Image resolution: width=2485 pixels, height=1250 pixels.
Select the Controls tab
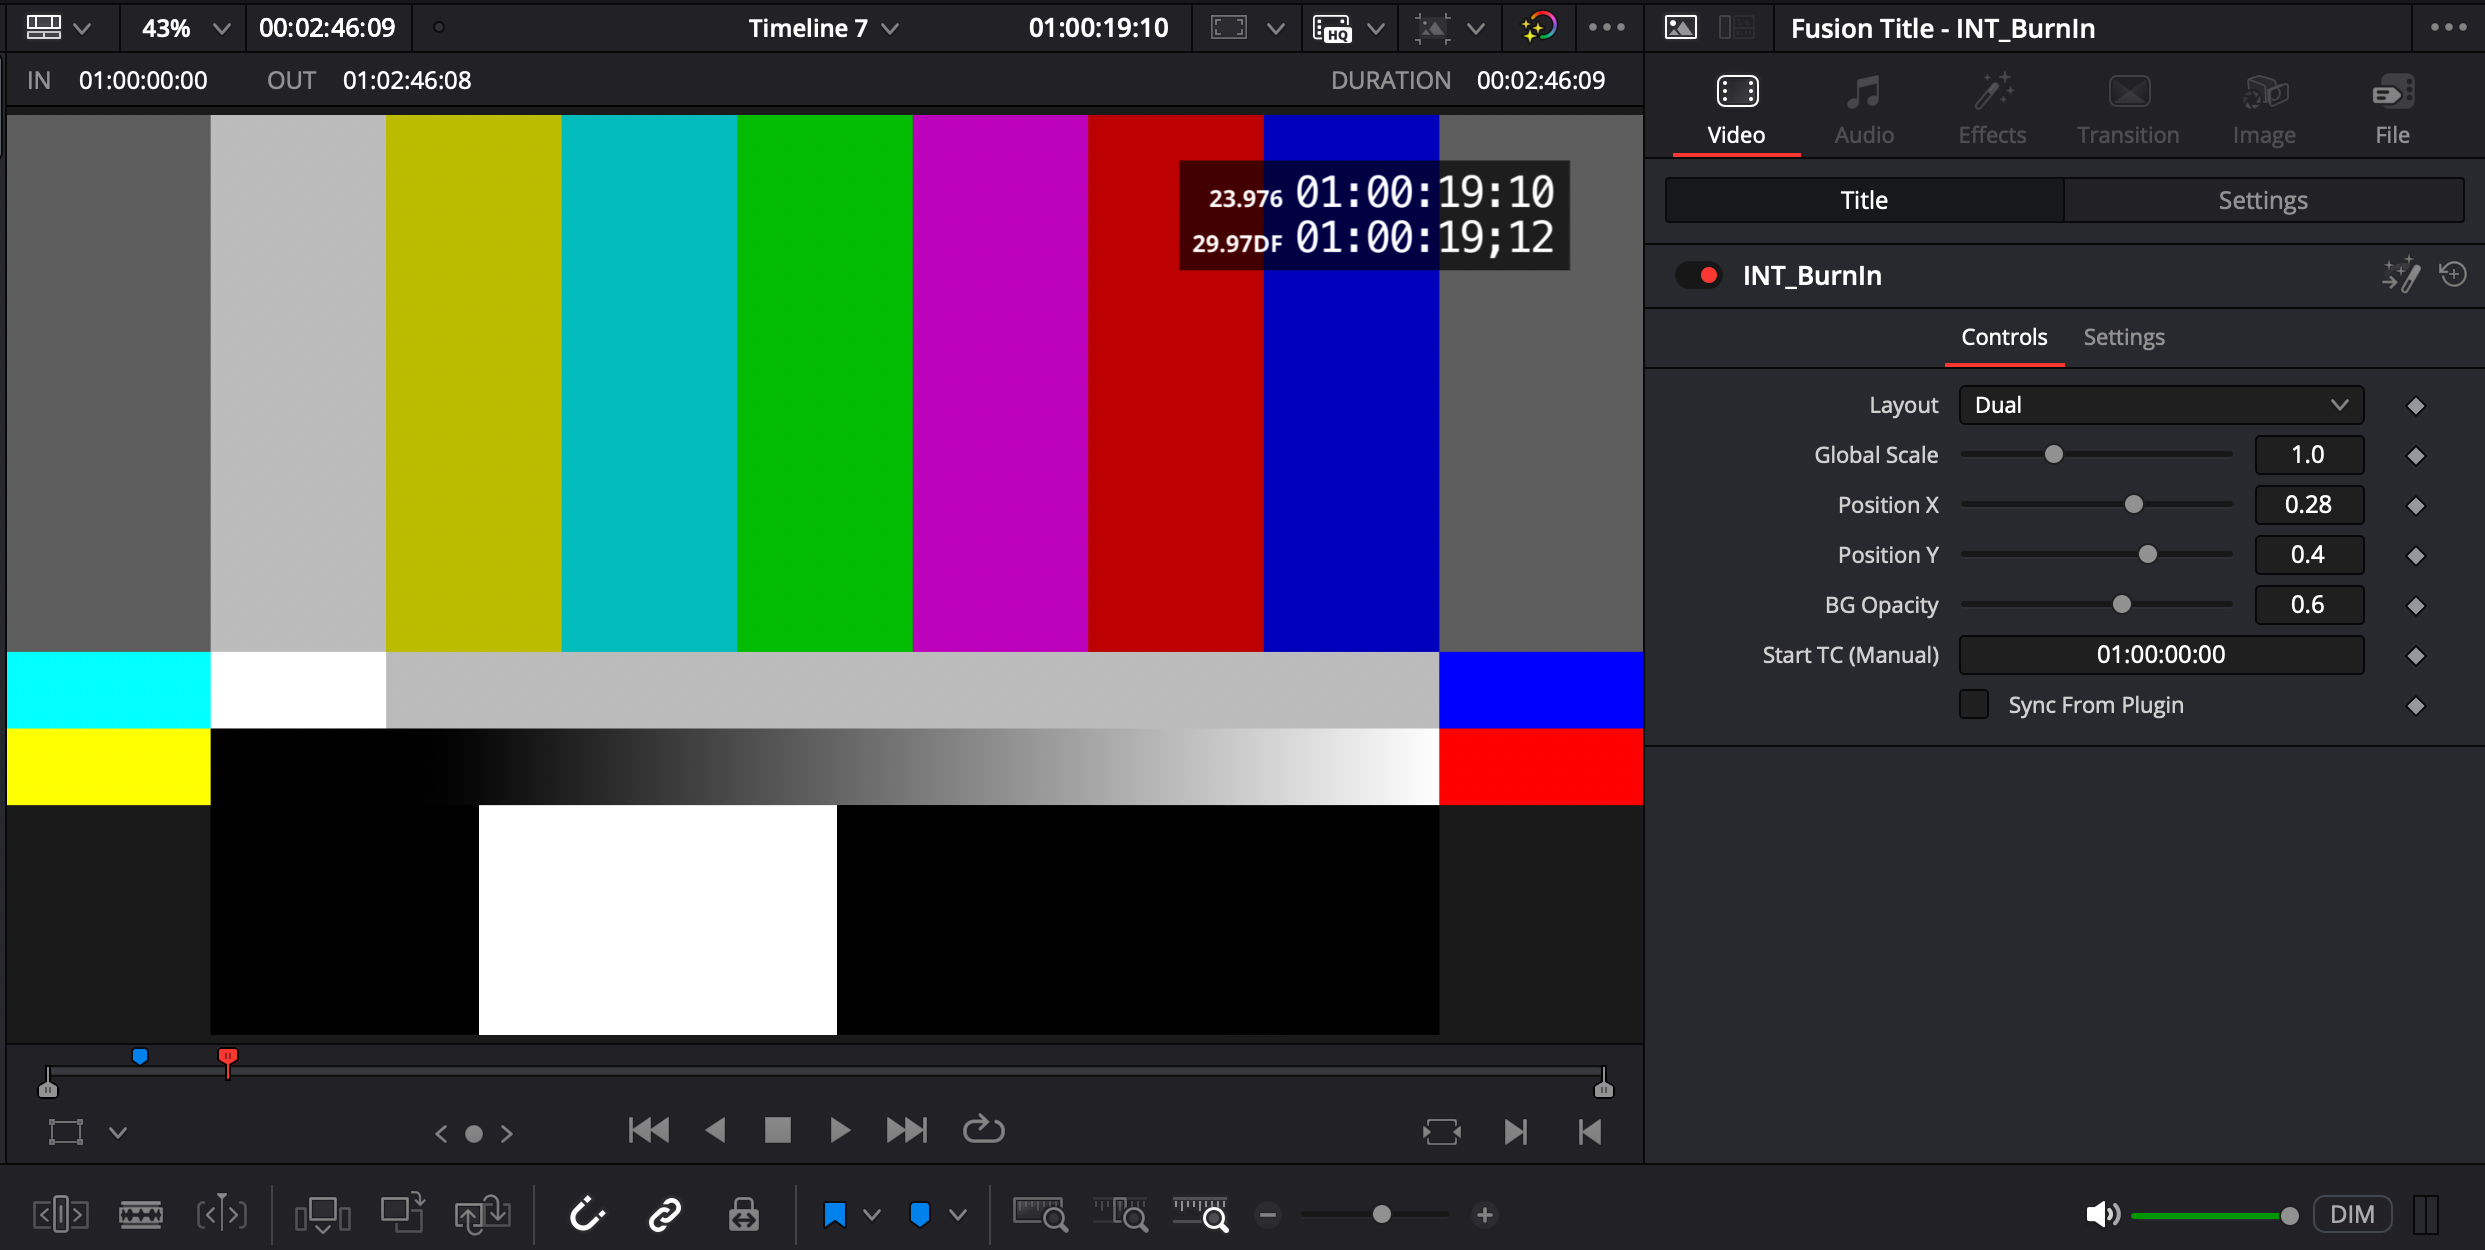(2004, 337)
